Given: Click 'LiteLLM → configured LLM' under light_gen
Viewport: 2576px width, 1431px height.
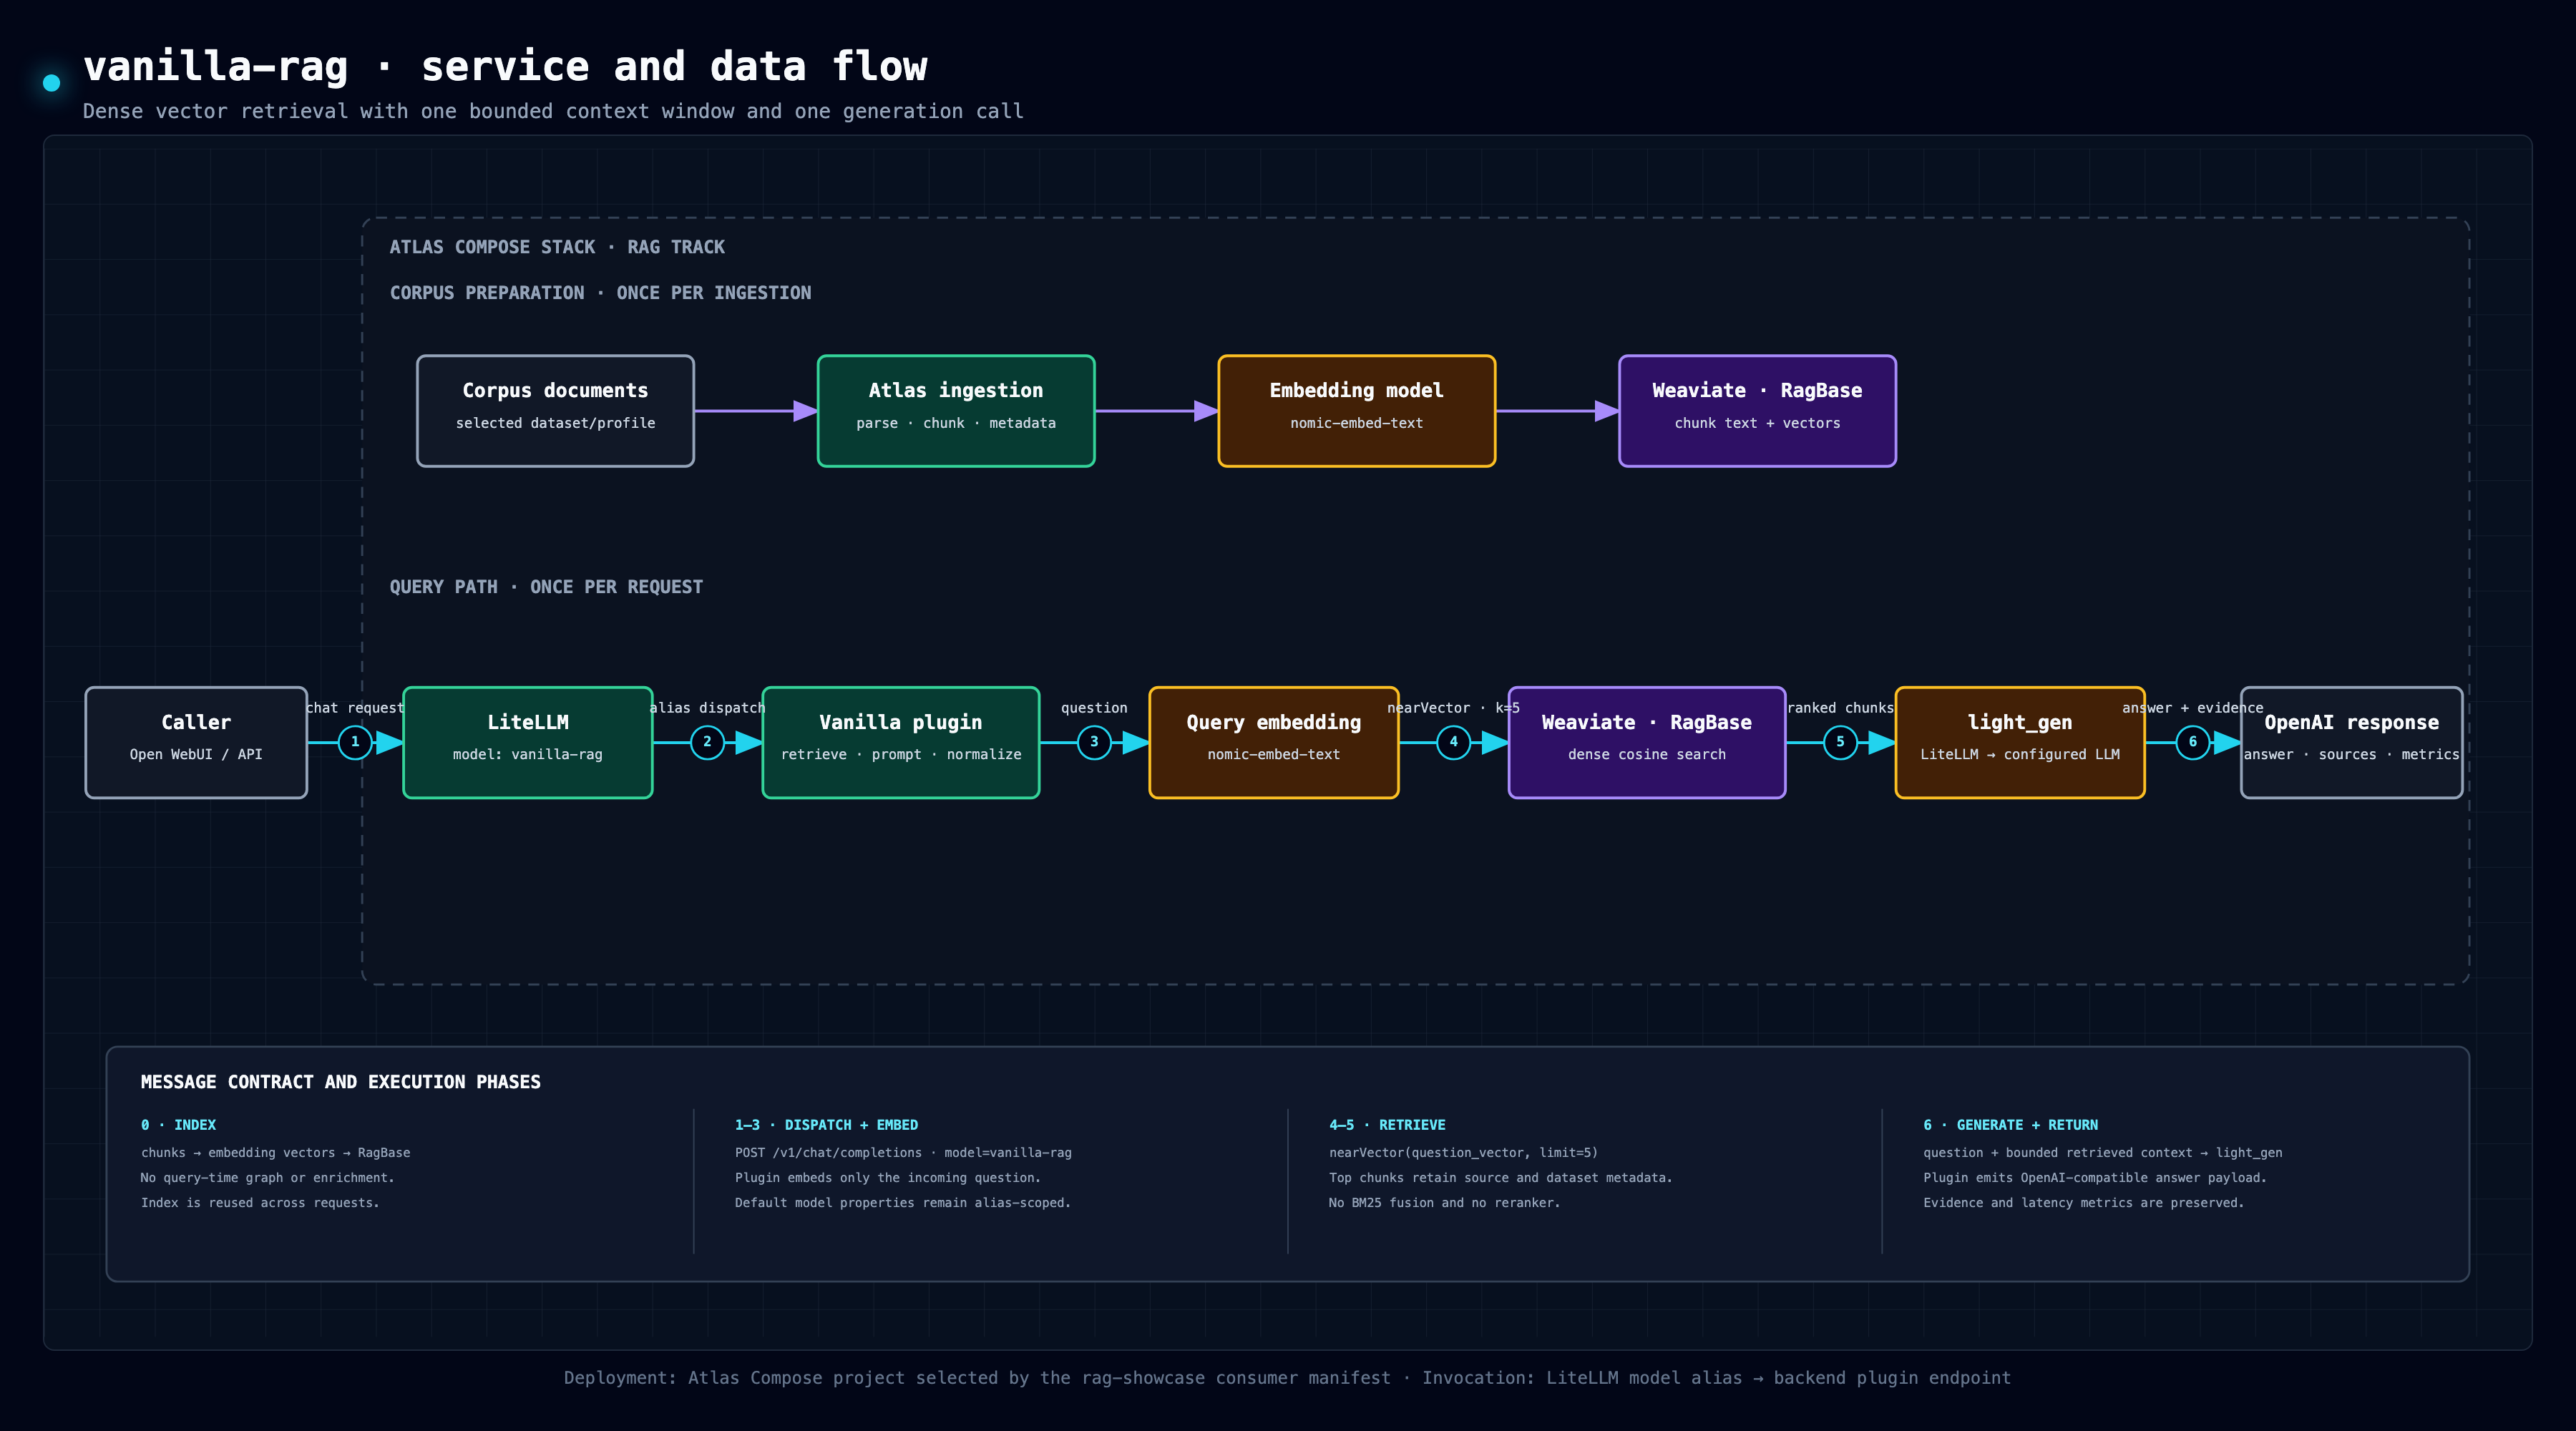Looking at the screenshot, I should point(2020,755).
